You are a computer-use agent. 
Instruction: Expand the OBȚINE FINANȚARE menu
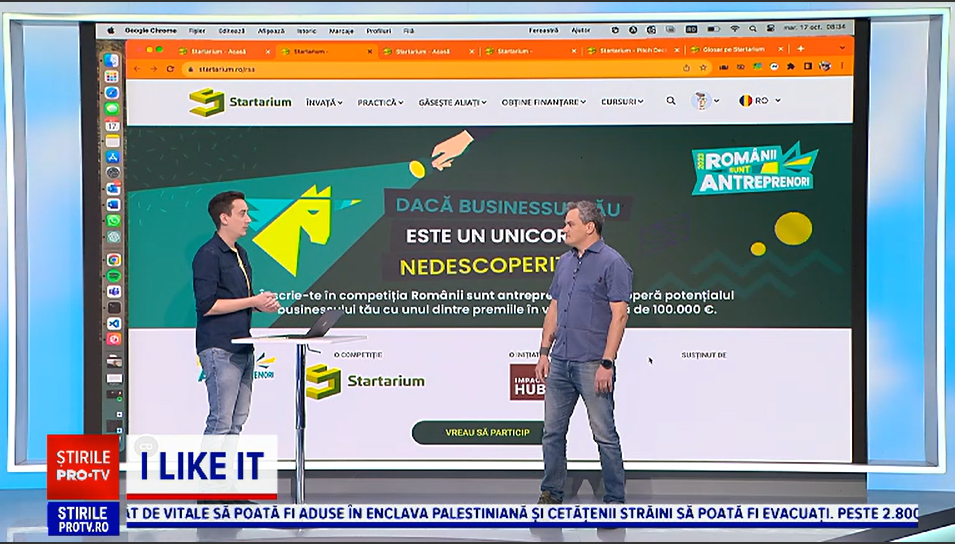click(x=543, y=102)
